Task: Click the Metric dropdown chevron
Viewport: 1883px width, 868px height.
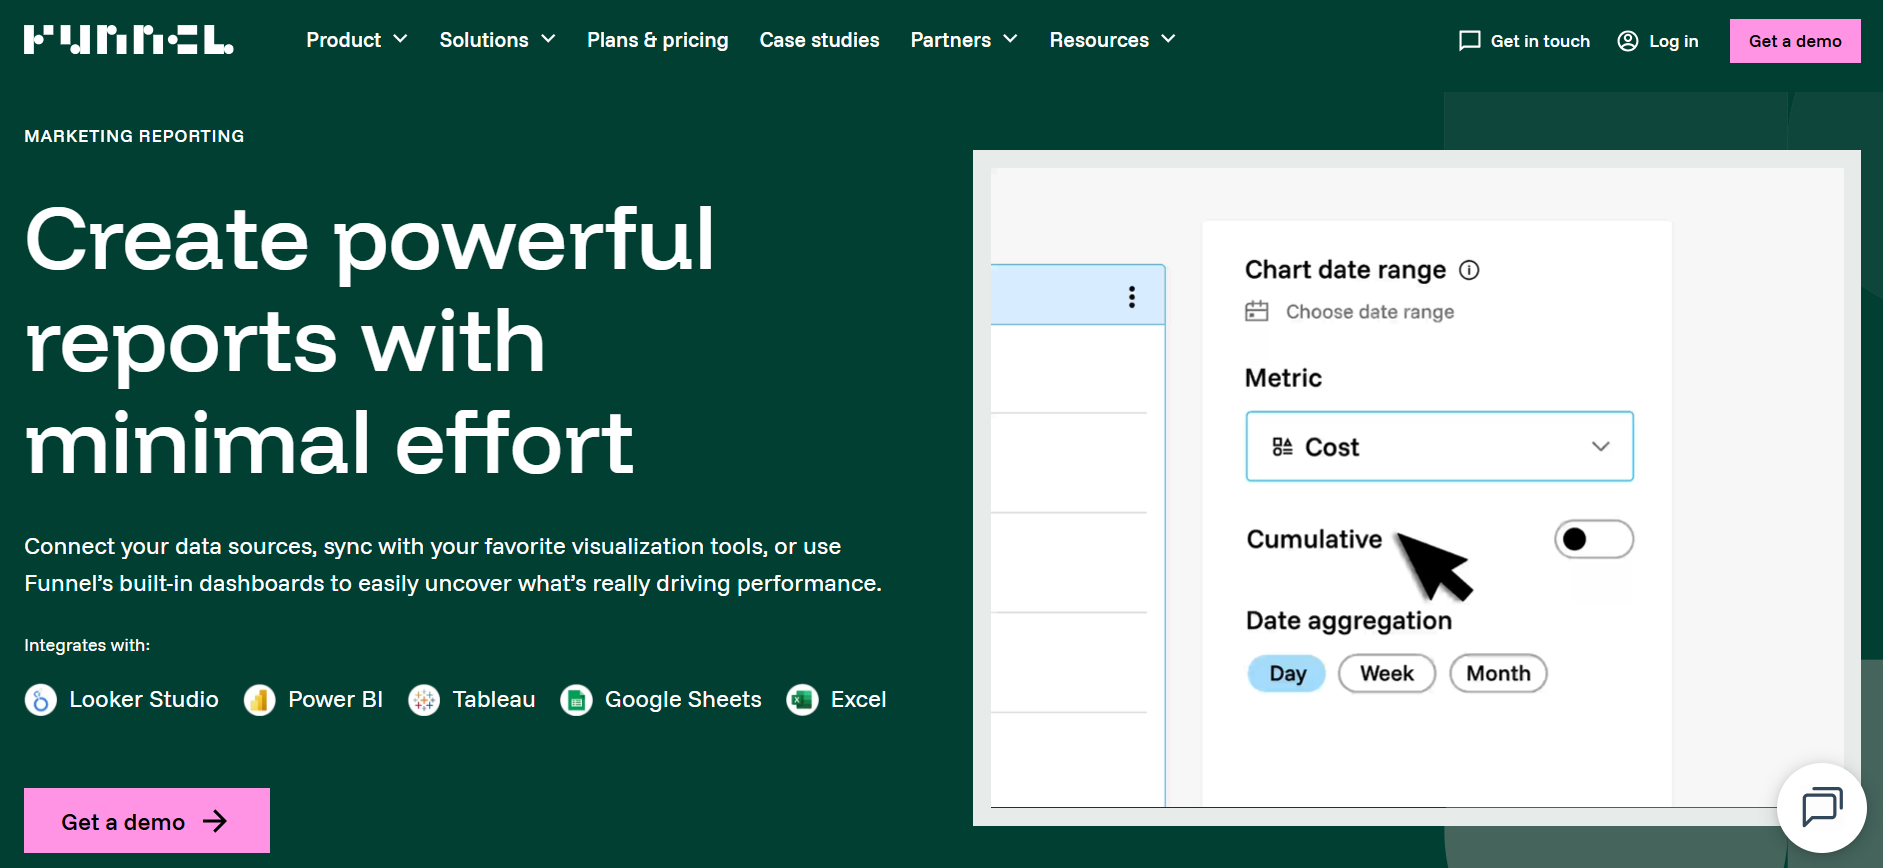Action: click(x=1601, y=446)
